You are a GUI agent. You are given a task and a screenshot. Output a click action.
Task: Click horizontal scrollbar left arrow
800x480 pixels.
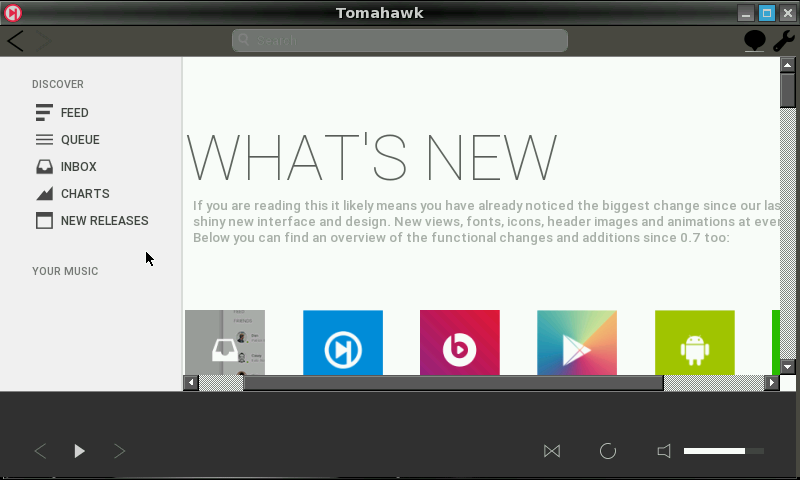click(191, 383)
